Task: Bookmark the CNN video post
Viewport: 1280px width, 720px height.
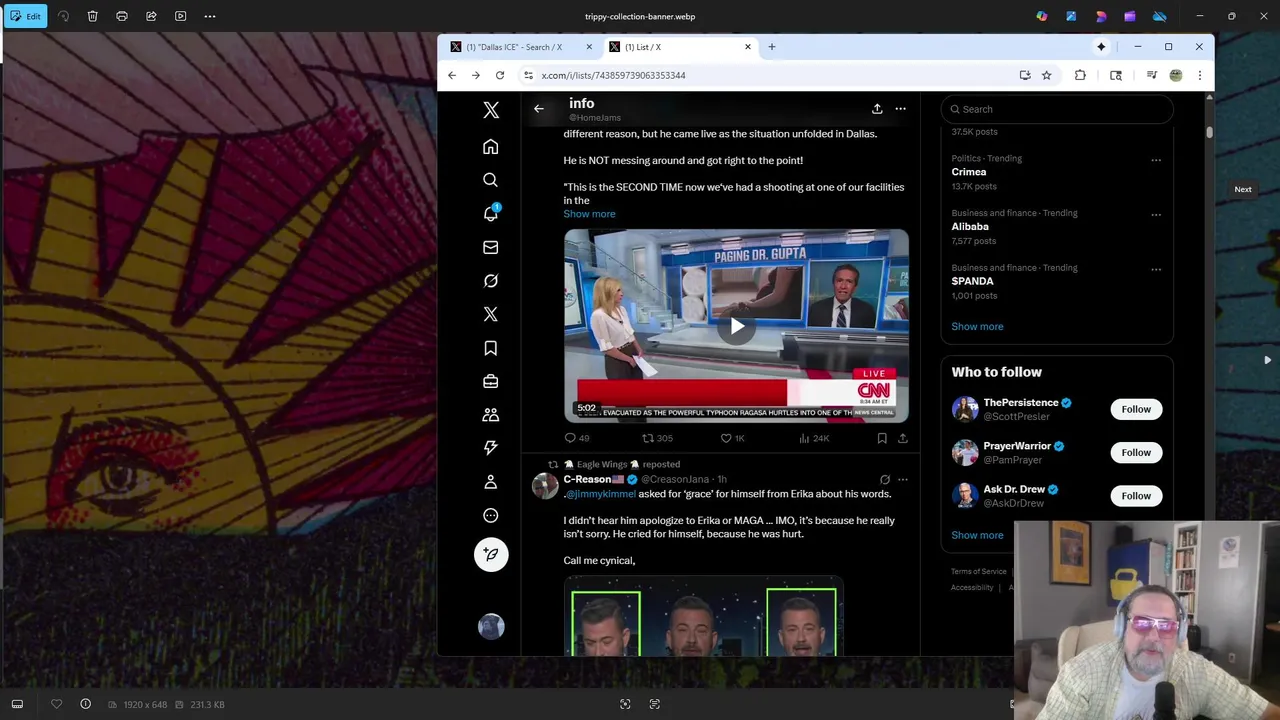Action: (882, 438)
